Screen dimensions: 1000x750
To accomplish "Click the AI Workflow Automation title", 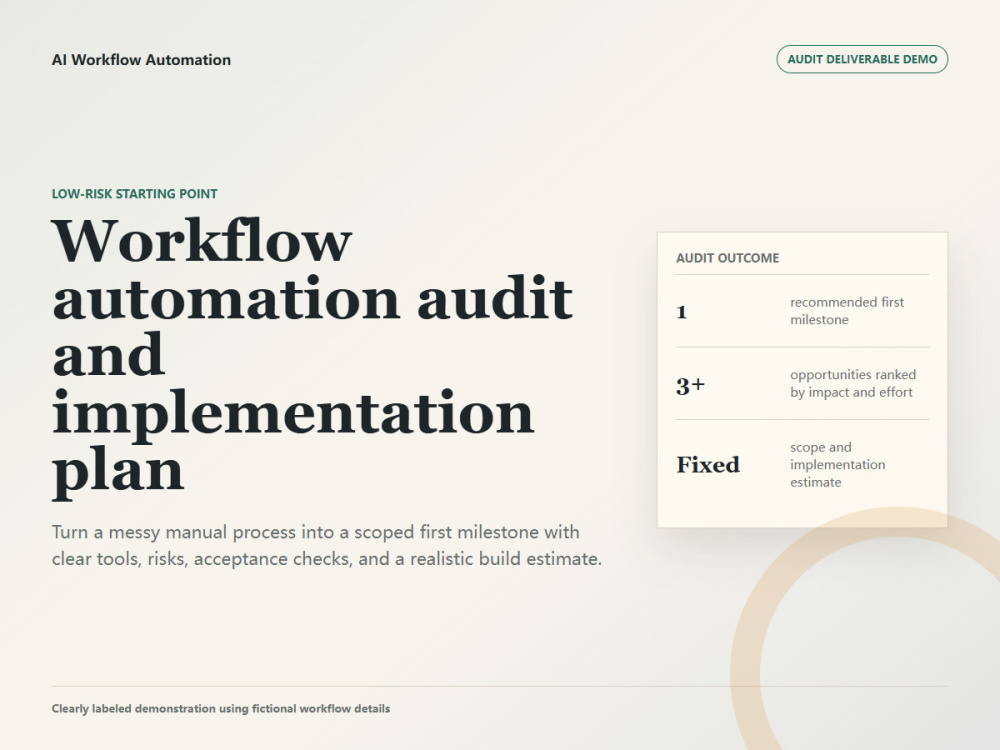I will (141, 60).
